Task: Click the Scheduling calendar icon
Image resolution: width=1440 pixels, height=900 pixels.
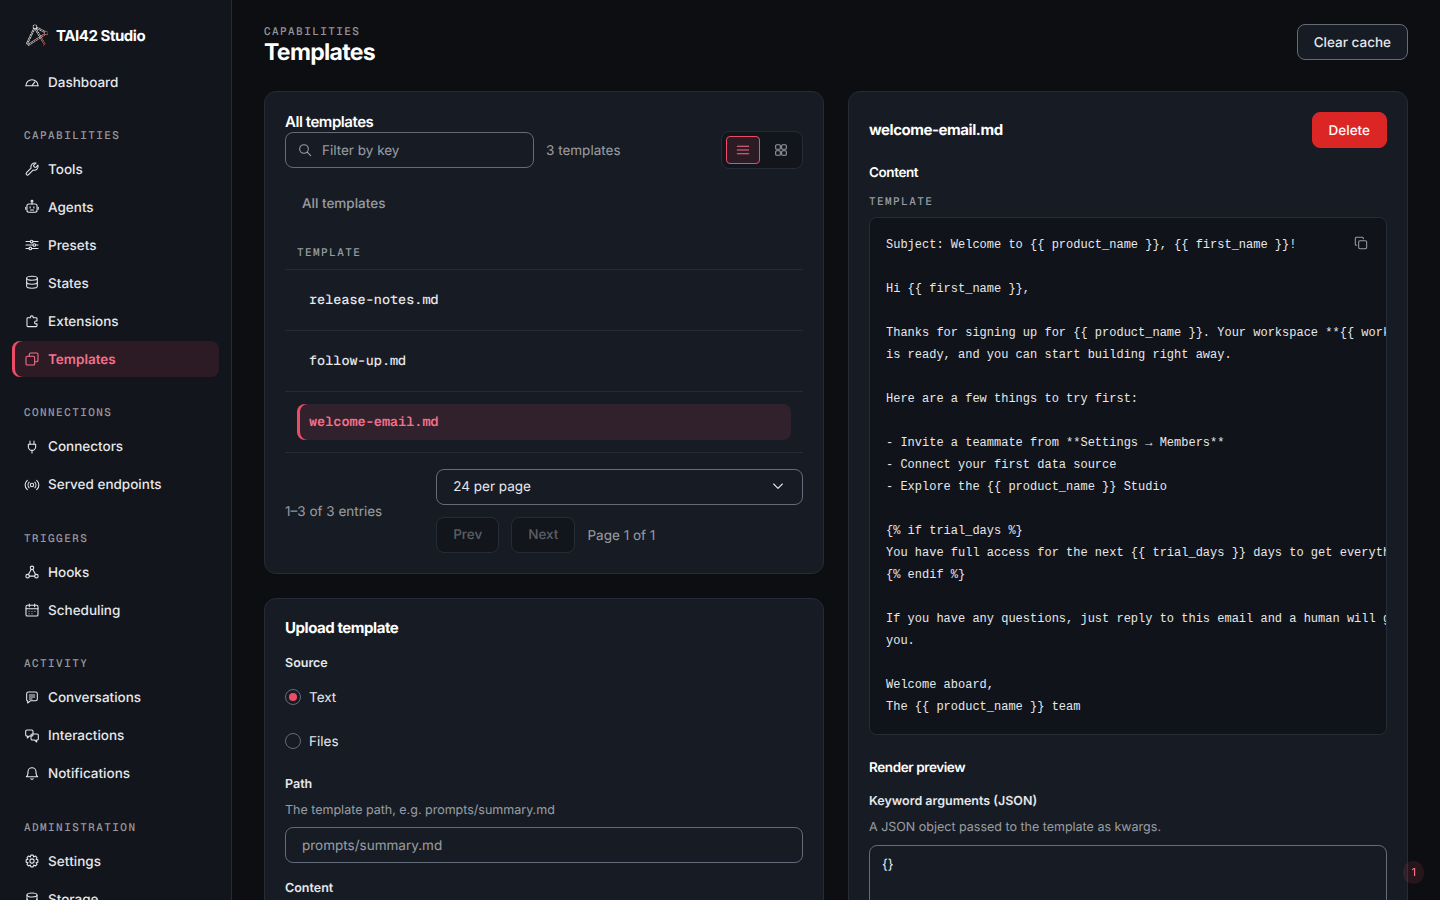Action: pos(32,610)
